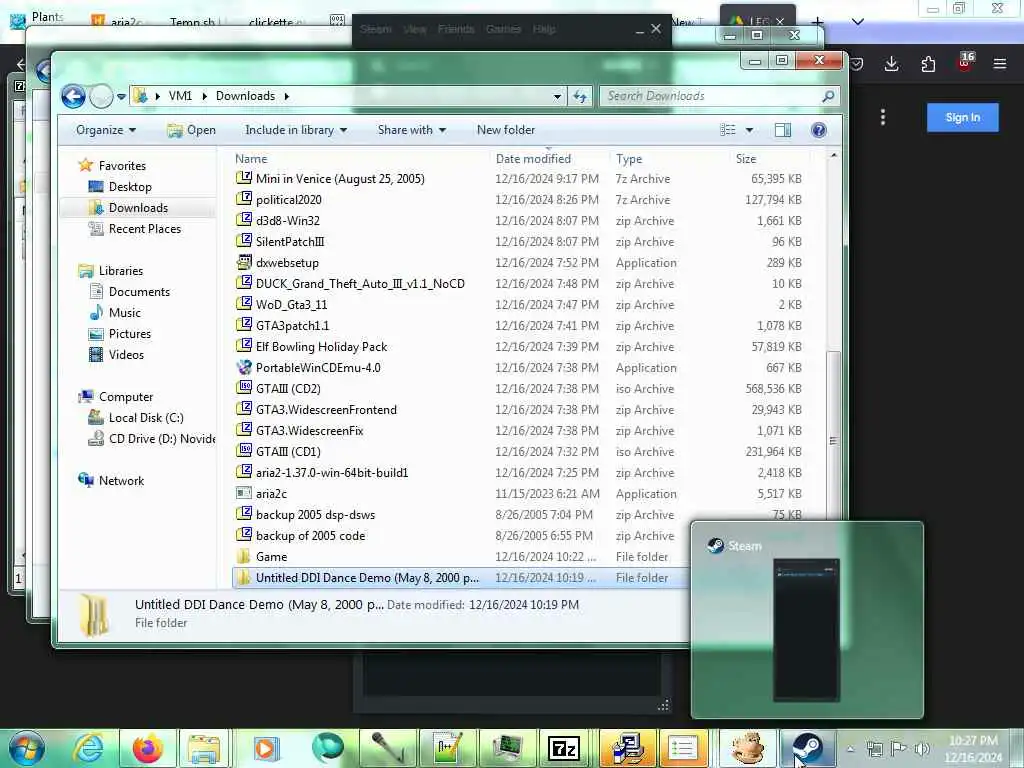Click the Steam window preview thumbnail
Viewport: 1024px width, 768px height.
(x=807, y=630)
